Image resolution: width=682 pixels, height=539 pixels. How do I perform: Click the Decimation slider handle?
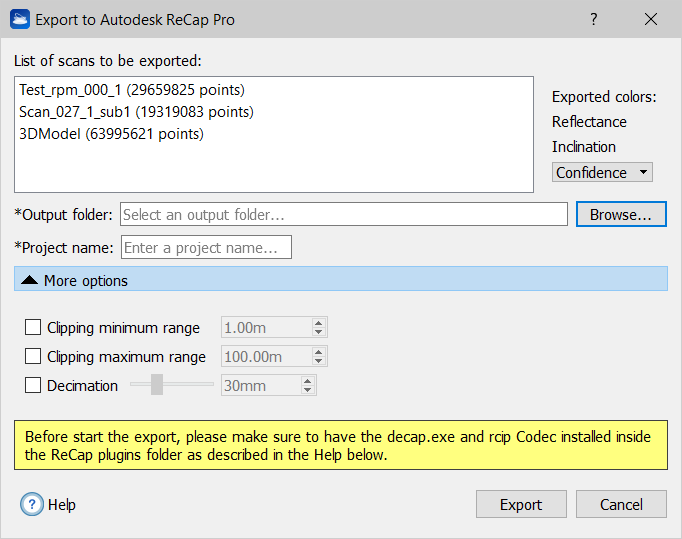pos(157,385)
